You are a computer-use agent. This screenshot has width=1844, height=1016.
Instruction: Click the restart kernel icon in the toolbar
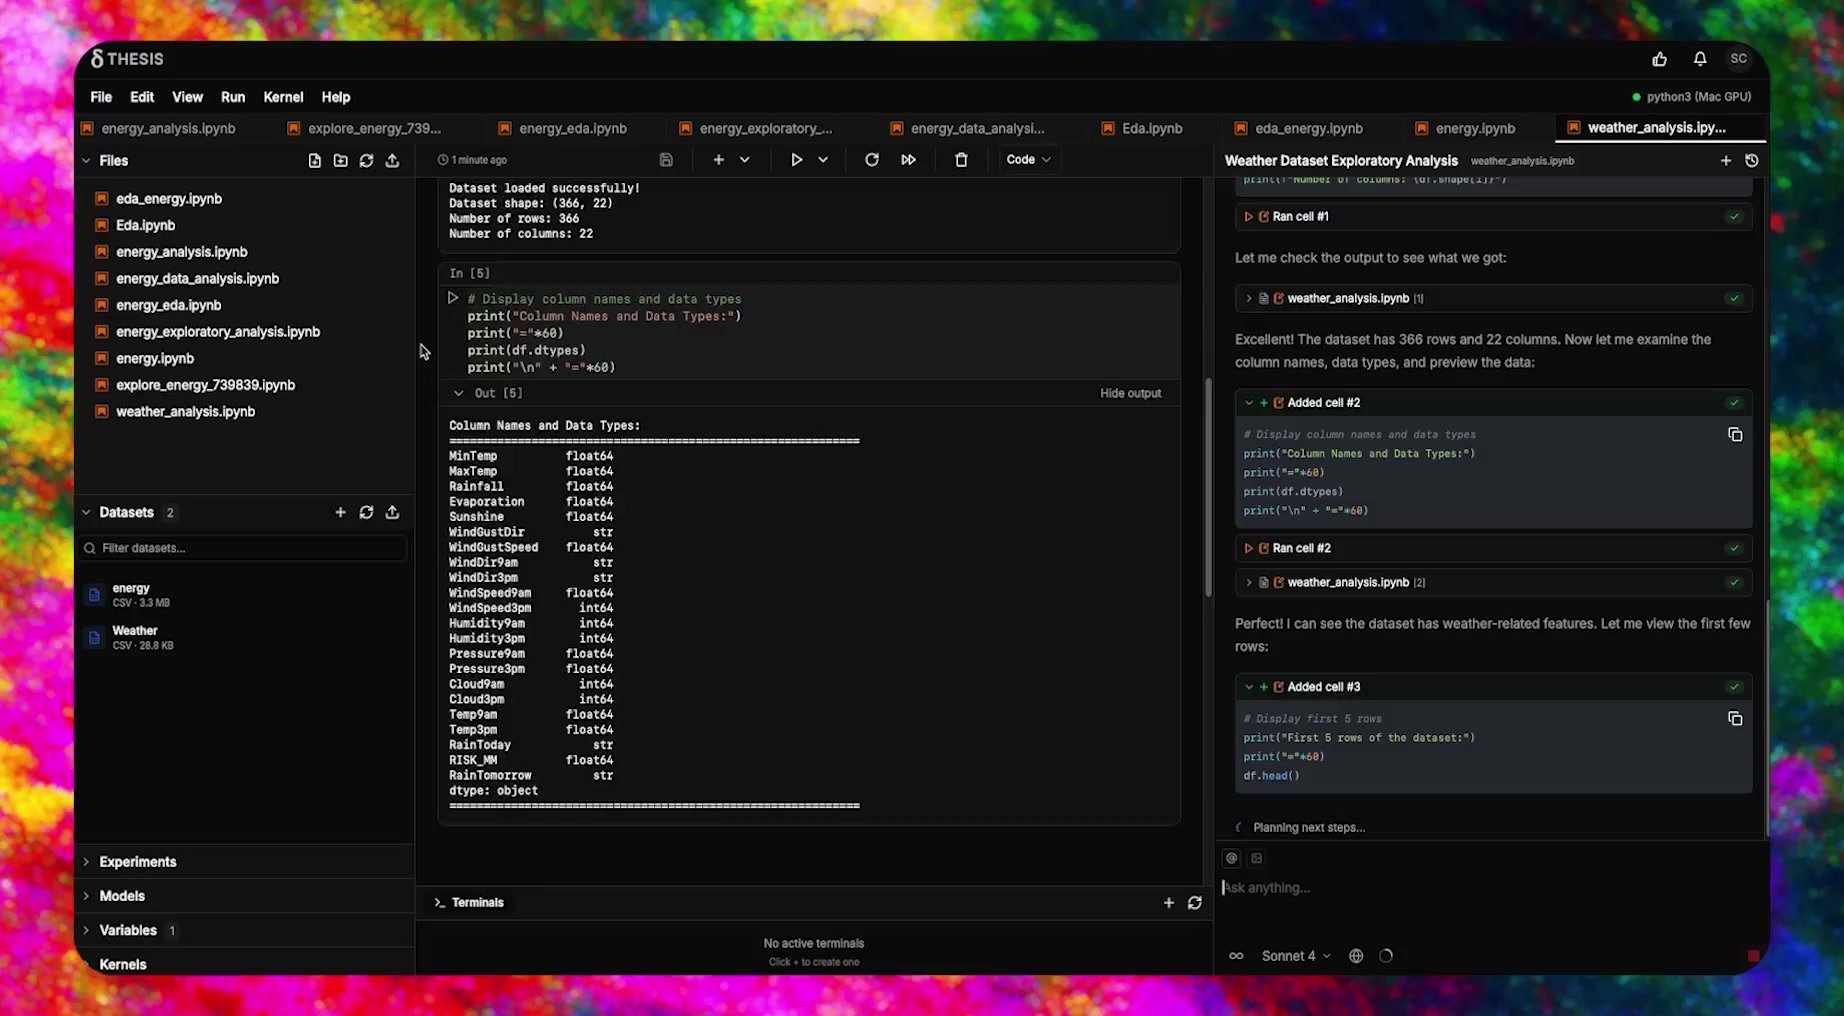pos(871,160)
